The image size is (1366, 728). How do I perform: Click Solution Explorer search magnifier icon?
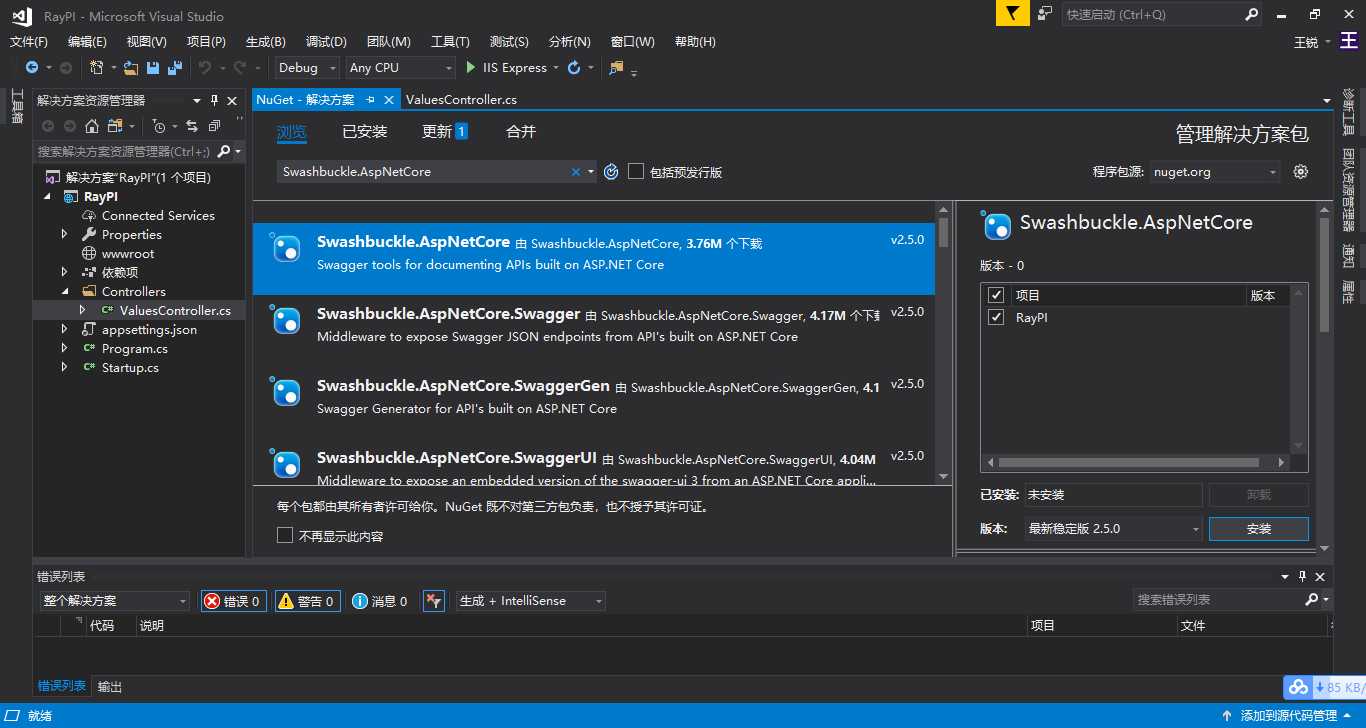[224, 151]
